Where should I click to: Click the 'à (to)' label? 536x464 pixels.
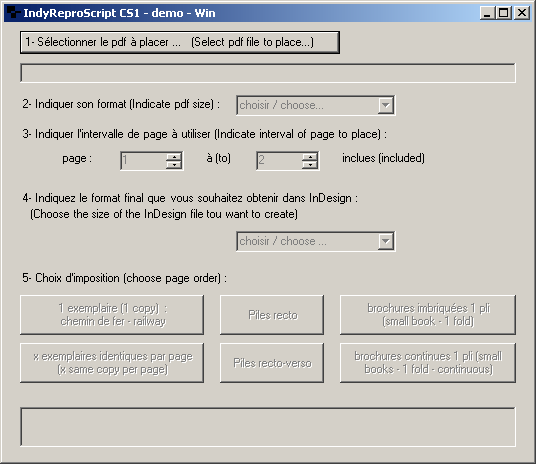(219, 158)
